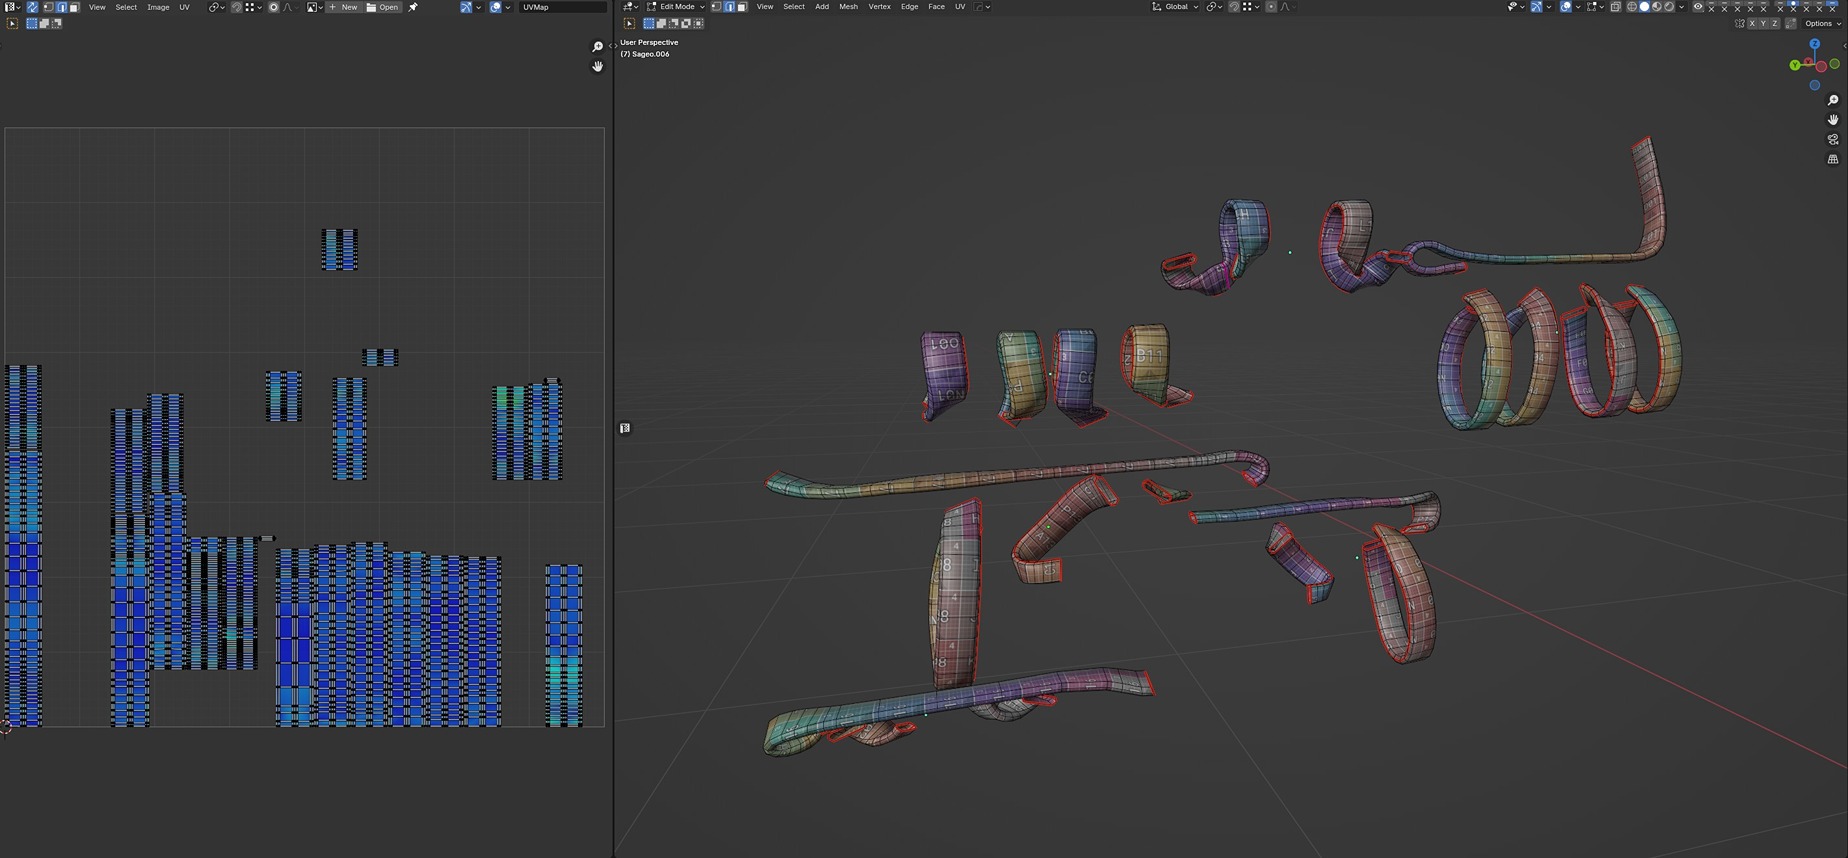1848x858 pixels.
Task: Open the Edit Mode dropdown
Action: click(x=676, y=7)
